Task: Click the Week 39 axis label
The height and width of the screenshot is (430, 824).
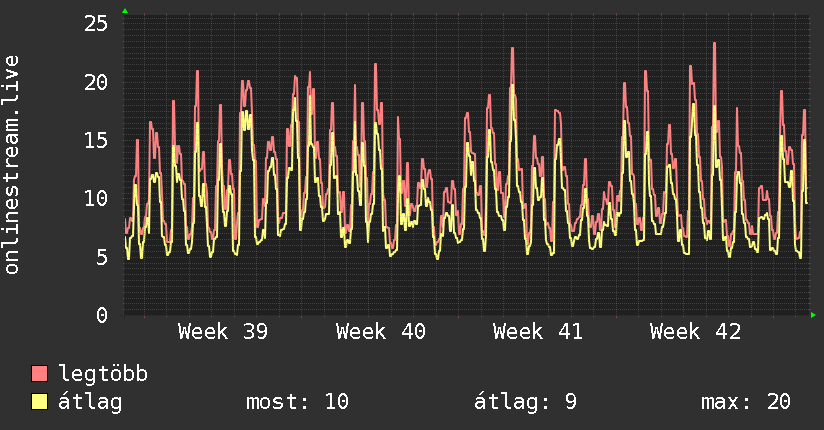Action: coord(223,332)
